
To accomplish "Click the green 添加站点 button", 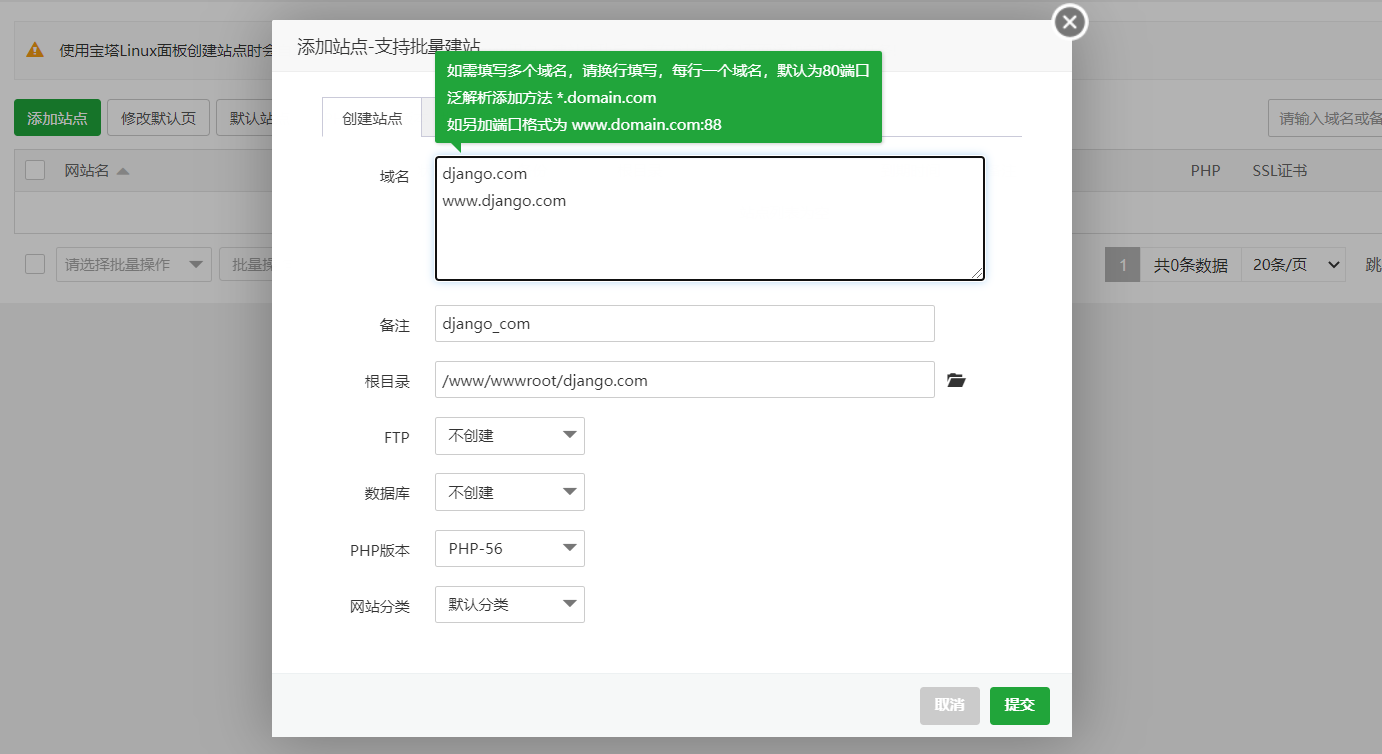I will [57, 117].
